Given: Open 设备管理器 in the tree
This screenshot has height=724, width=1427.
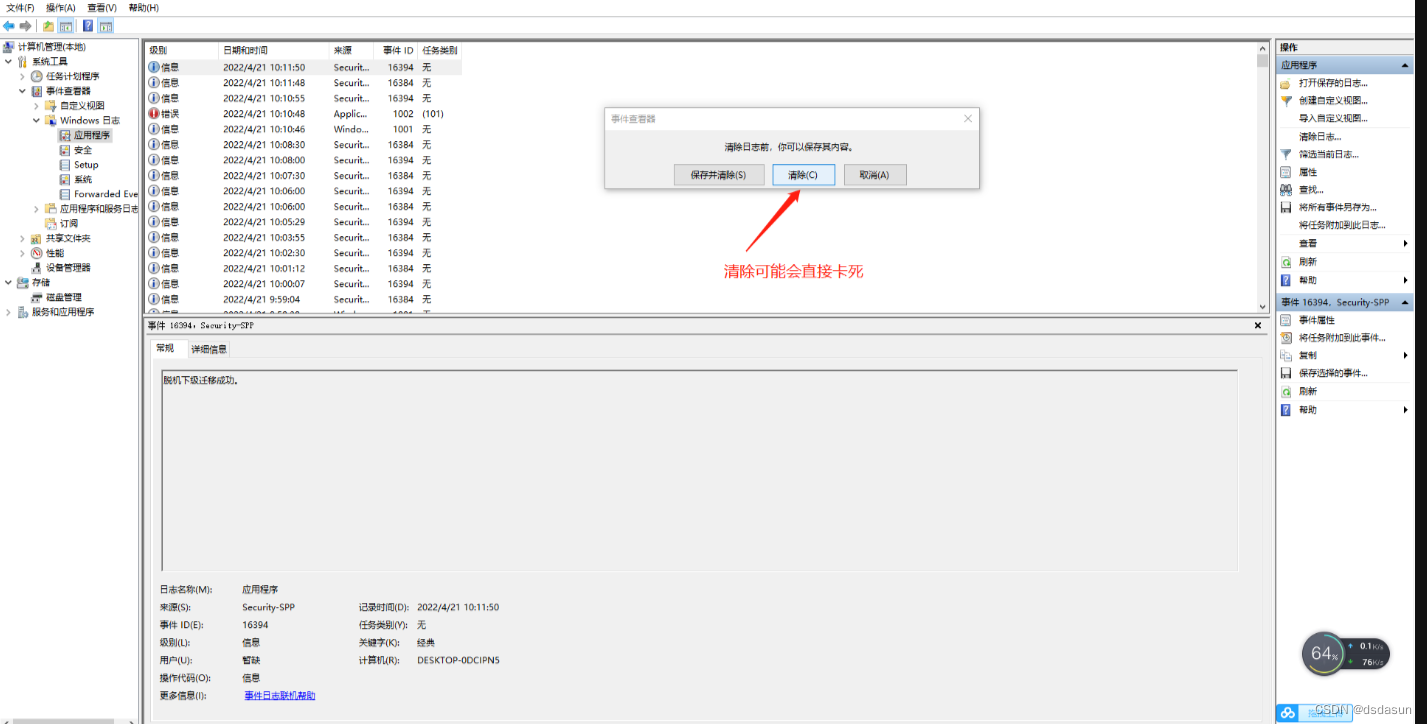Looking at the screenshot, I should coord(68,268).
